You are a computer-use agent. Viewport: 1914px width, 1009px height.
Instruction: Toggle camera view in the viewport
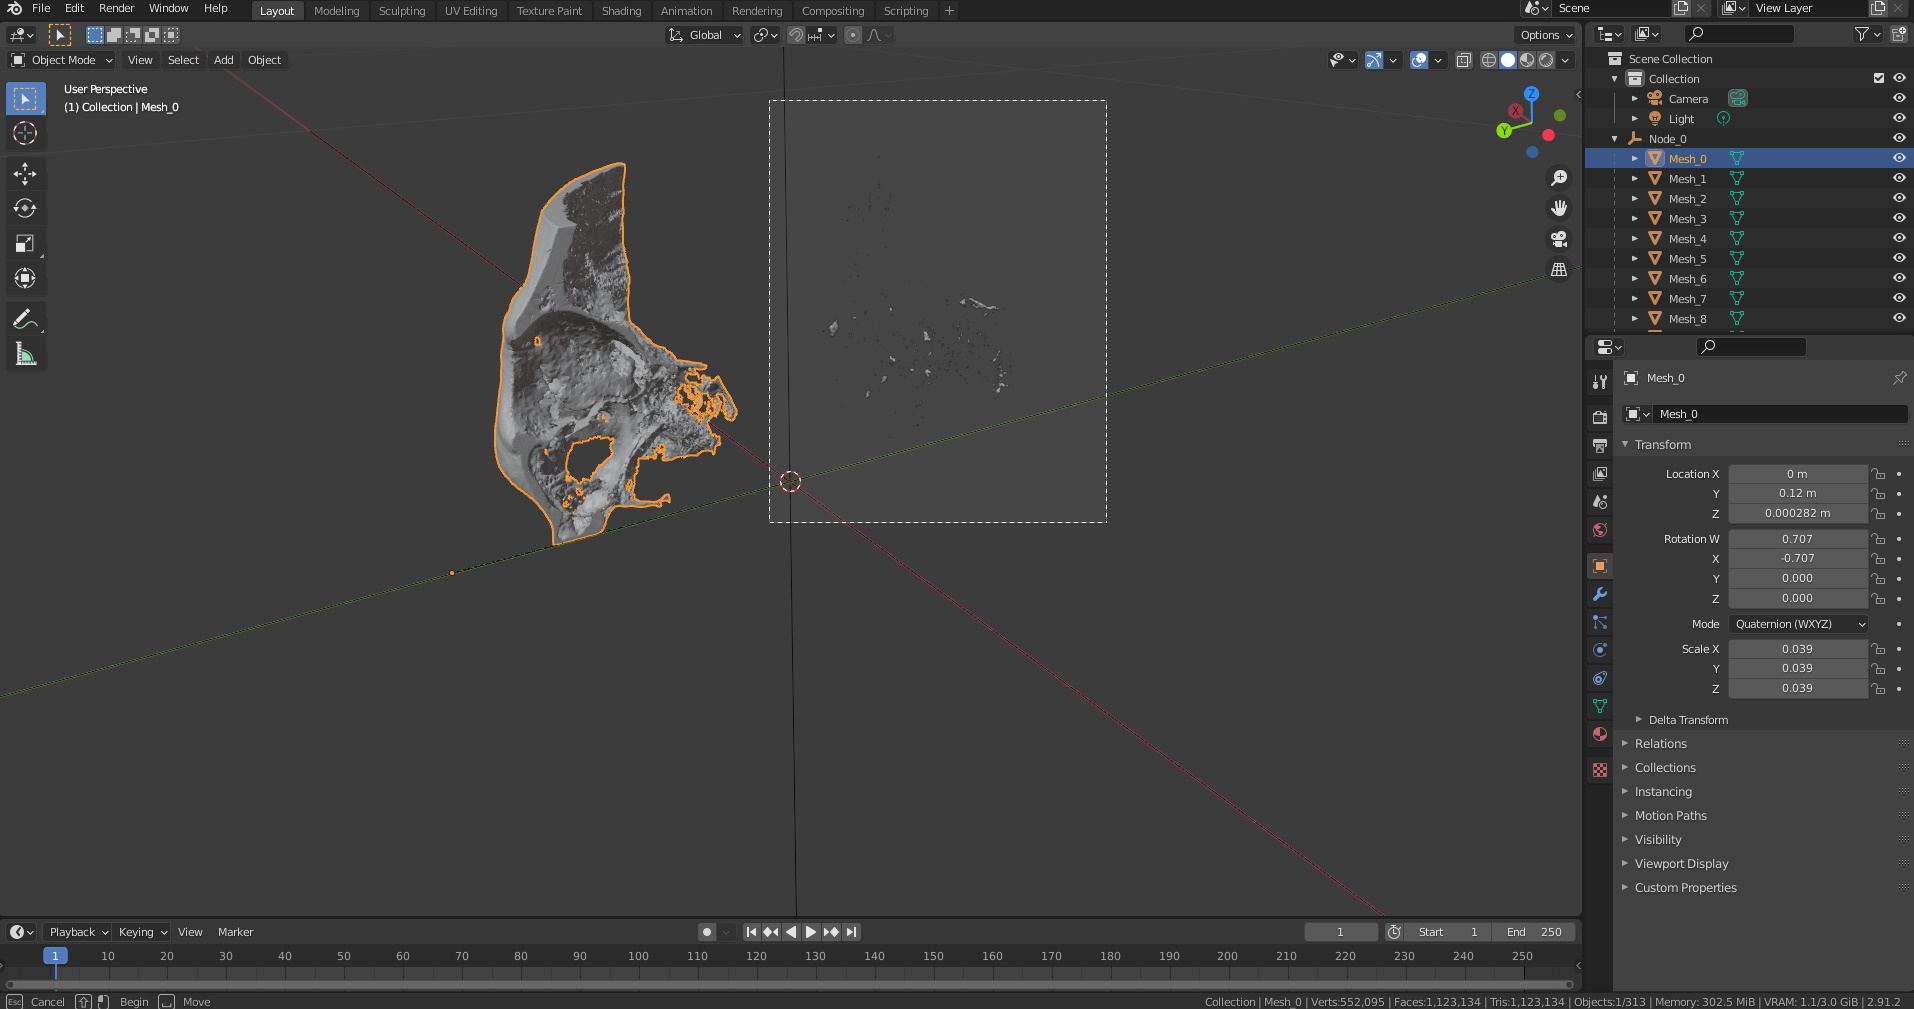point(1558,239)
